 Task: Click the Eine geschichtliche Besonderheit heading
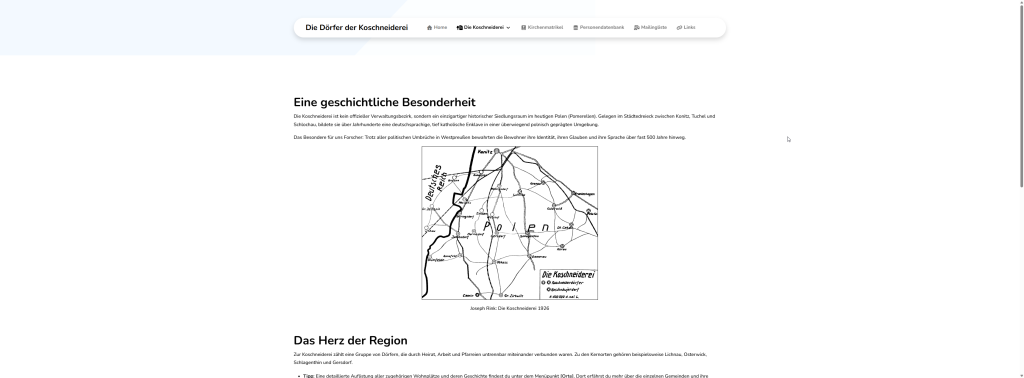tap(385, 102)
